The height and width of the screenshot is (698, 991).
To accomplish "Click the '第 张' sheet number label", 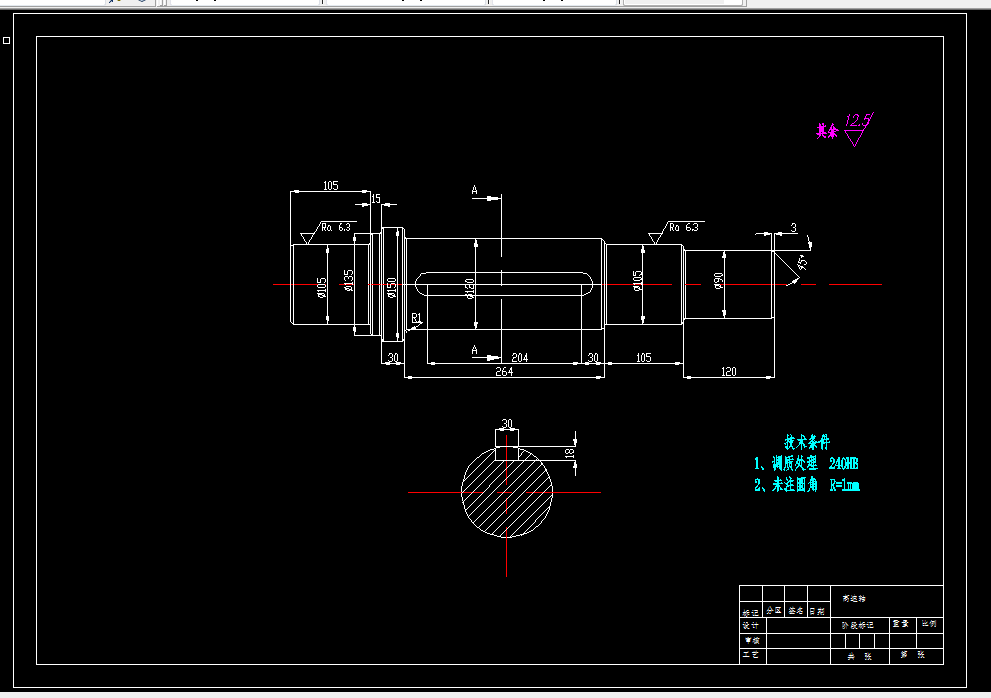I will (x=913, y=654).
